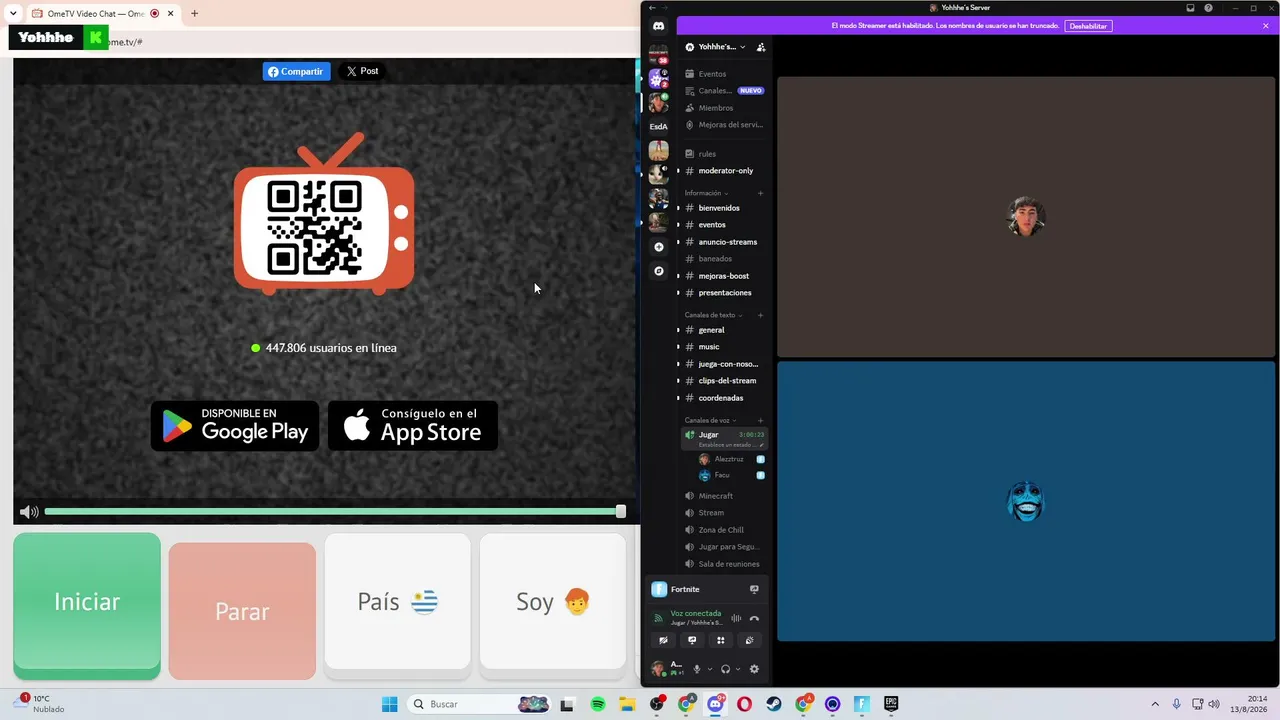1280x720 pixels.
Task: Open the EsdA server in Discord
Action: [x=658, y=127]
